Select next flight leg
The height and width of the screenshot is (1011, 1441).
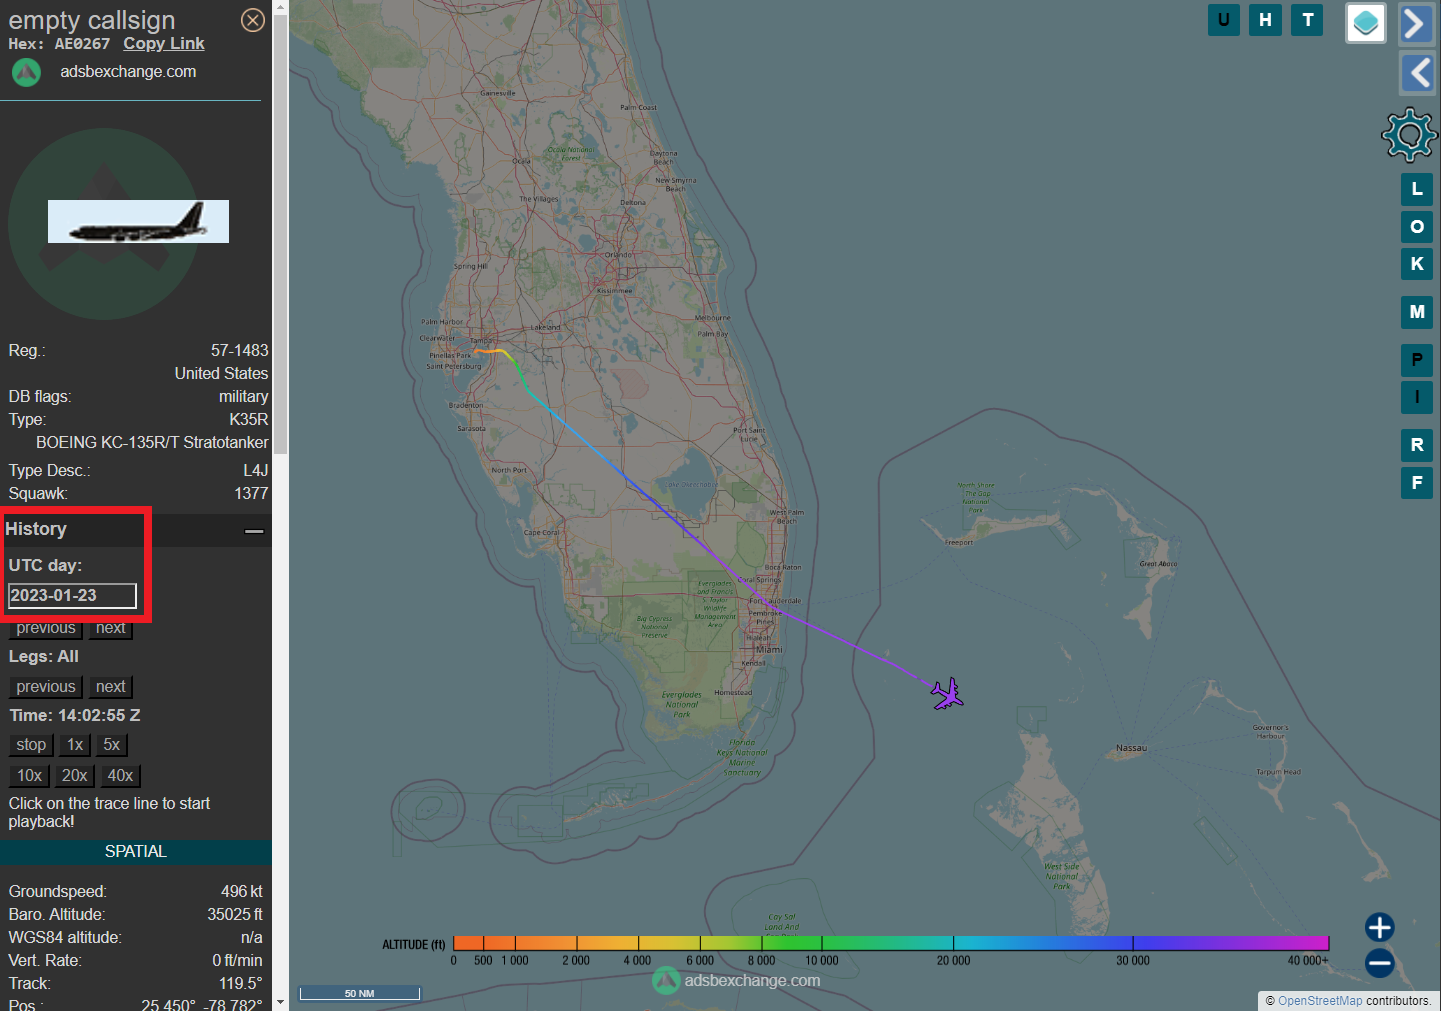pyautogui.click(x=111, y=687)
